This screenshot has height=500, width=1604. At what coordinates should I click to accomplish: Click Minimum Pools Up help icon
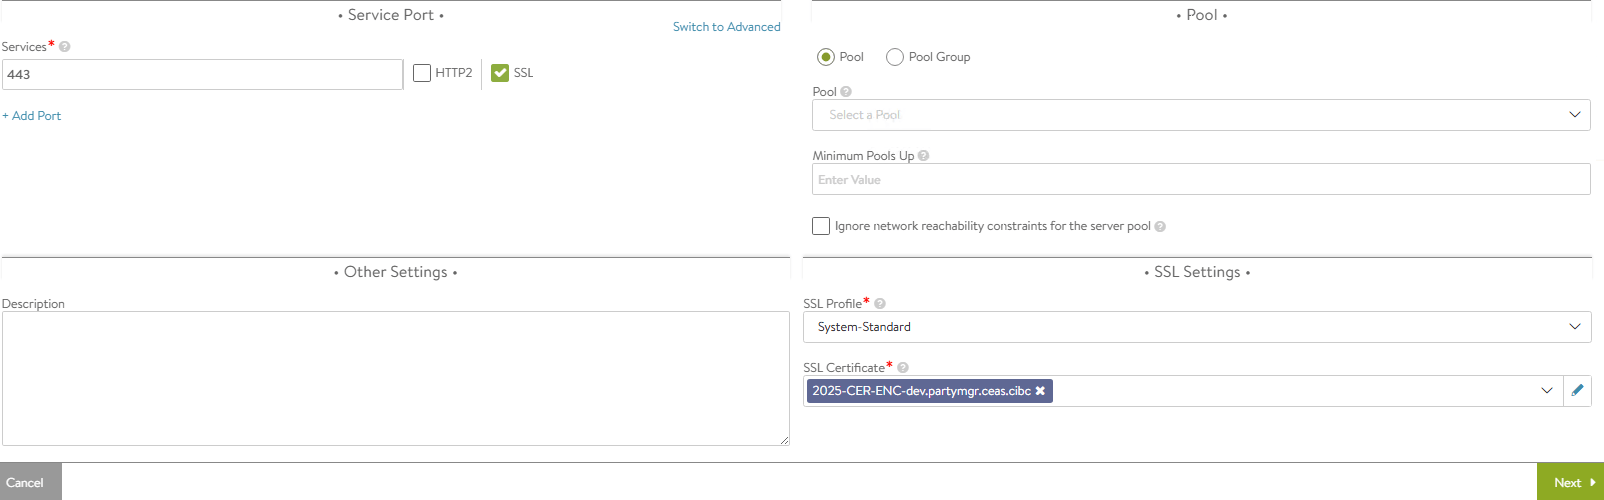pos(923,156)
